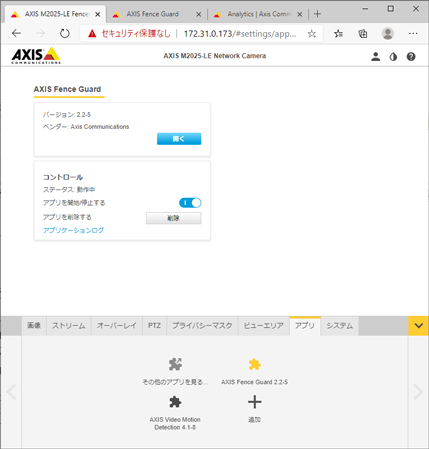Reload the page with refresh icon
This screenshot has width=429, height=449.
click(x=65, y=33)
